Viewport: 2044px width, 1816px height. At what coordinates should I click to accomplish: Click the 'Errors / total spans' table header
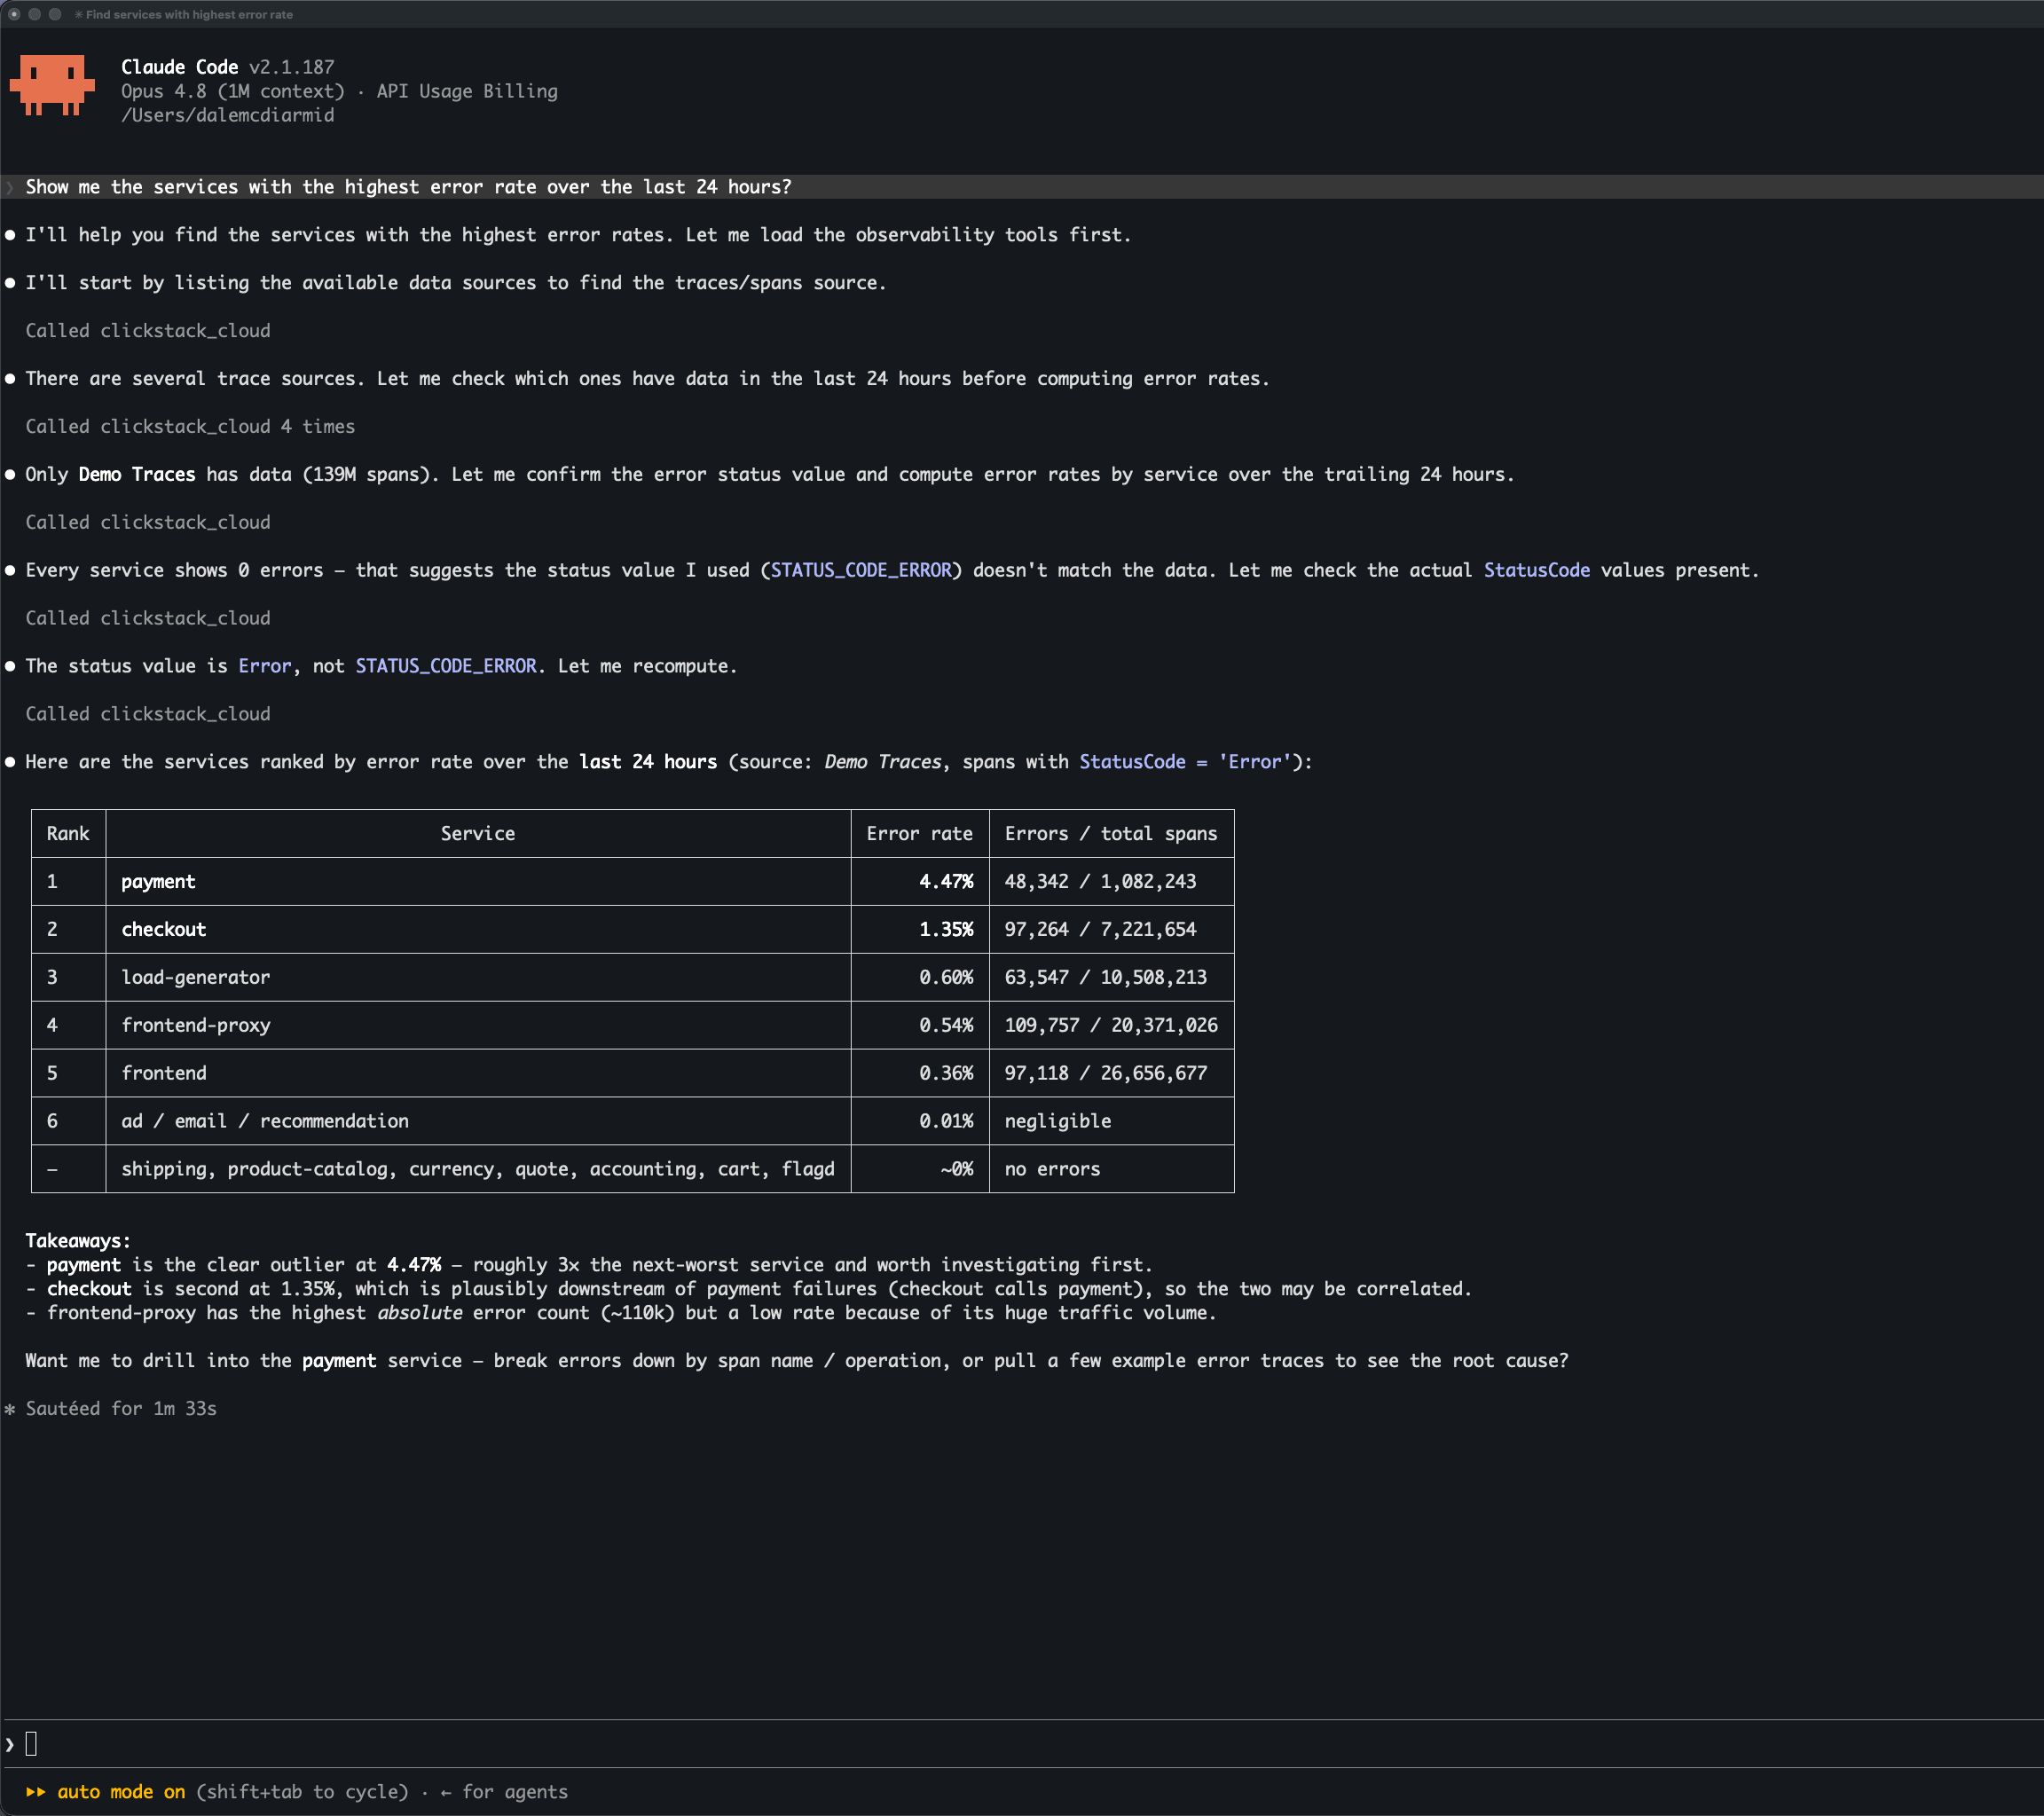click(x=1111, y=834)
